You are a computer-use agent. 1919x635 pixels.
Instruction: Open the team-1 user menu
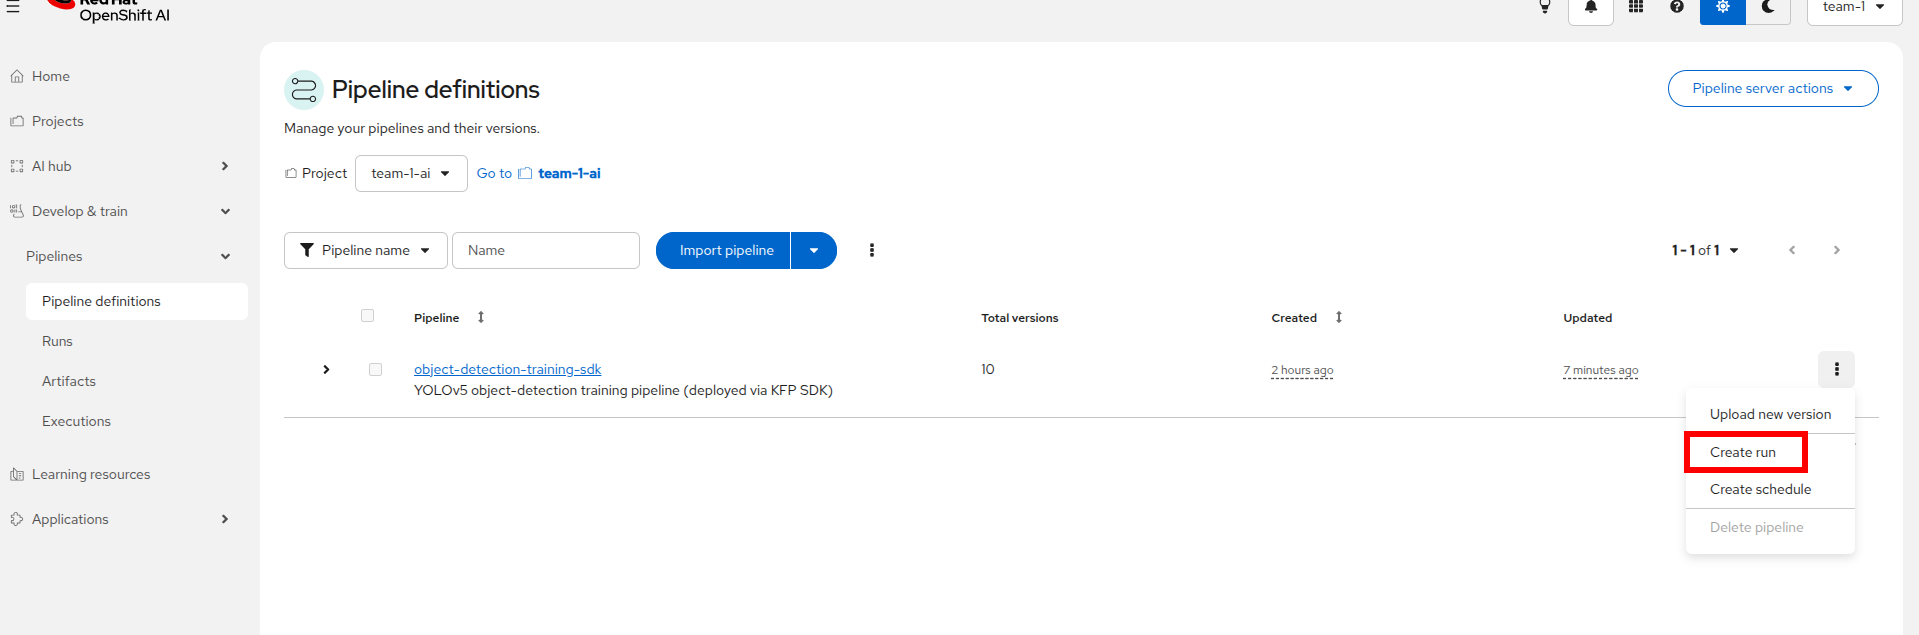[x=1854, y=8]
